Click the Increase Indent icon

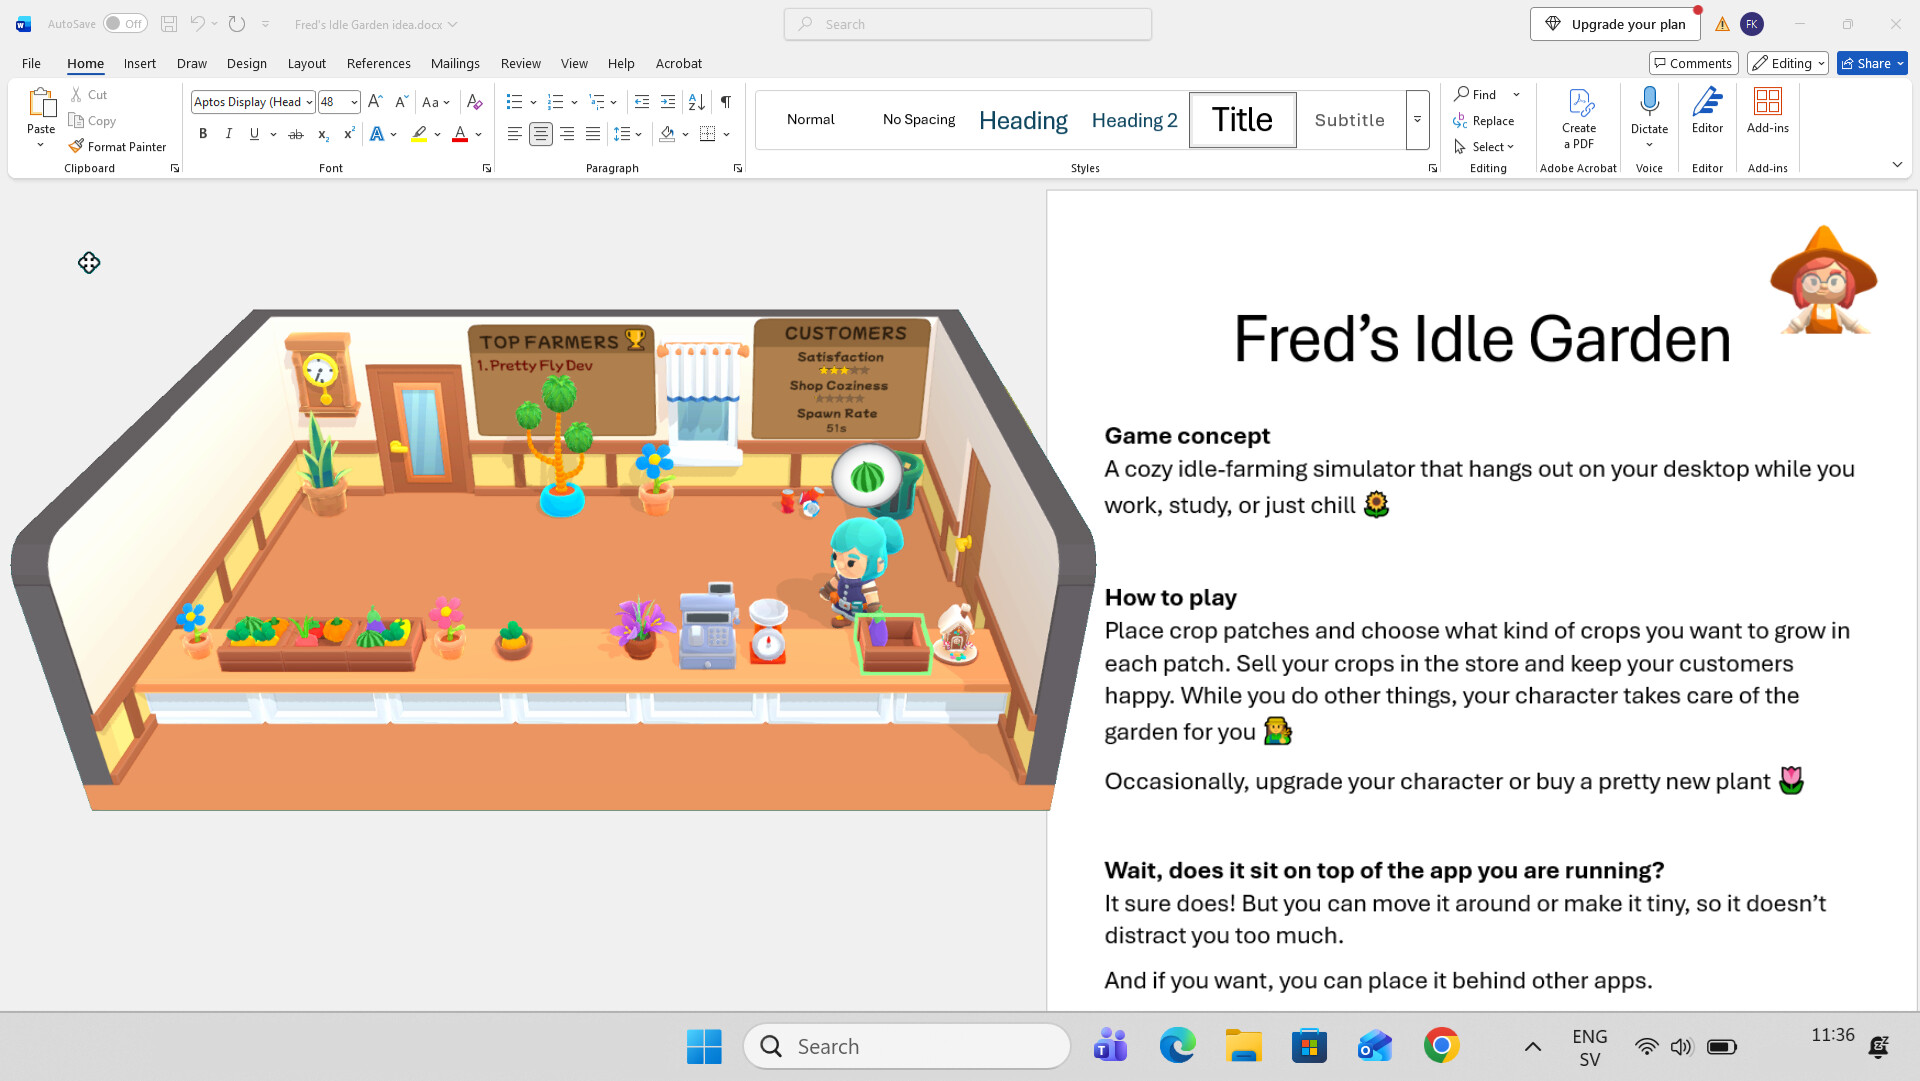[668, 102]
